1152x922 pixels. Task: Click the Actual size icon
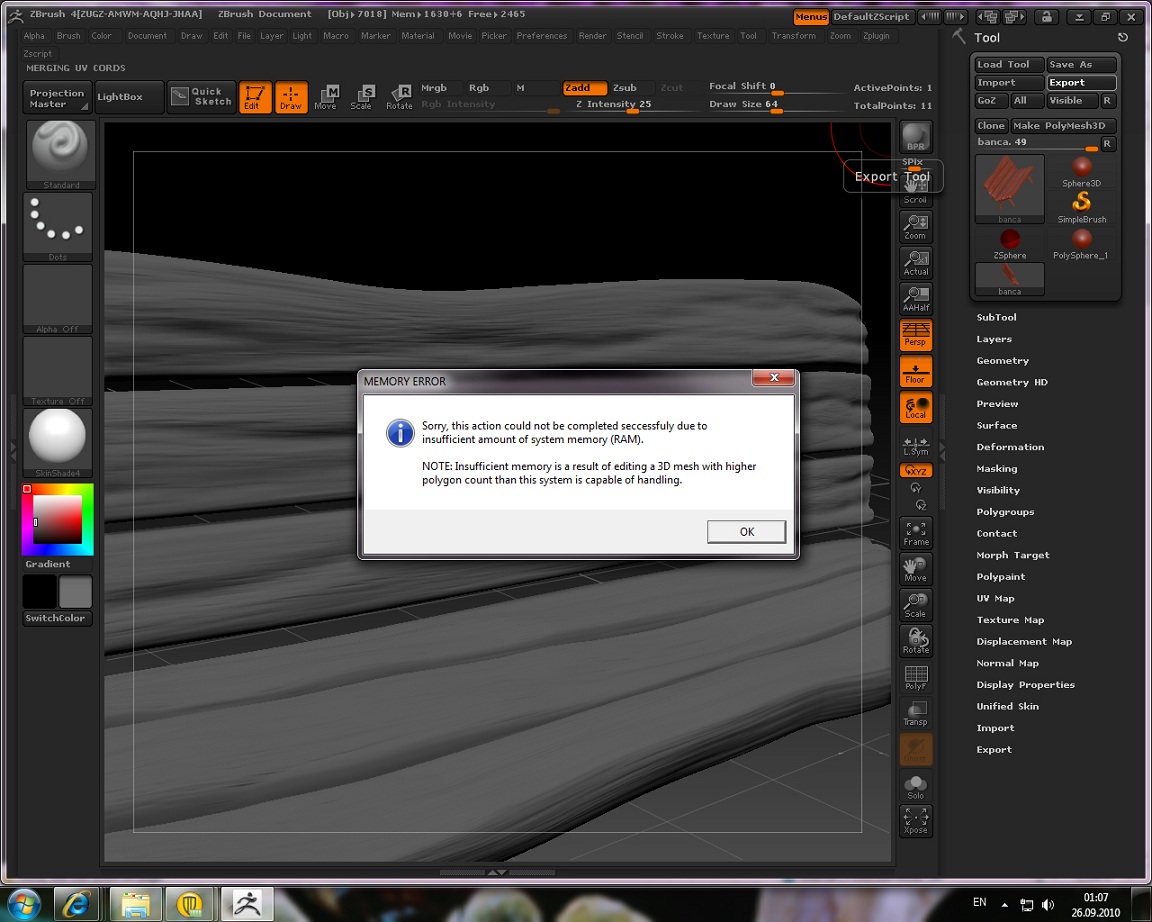[x=915, y=262]
